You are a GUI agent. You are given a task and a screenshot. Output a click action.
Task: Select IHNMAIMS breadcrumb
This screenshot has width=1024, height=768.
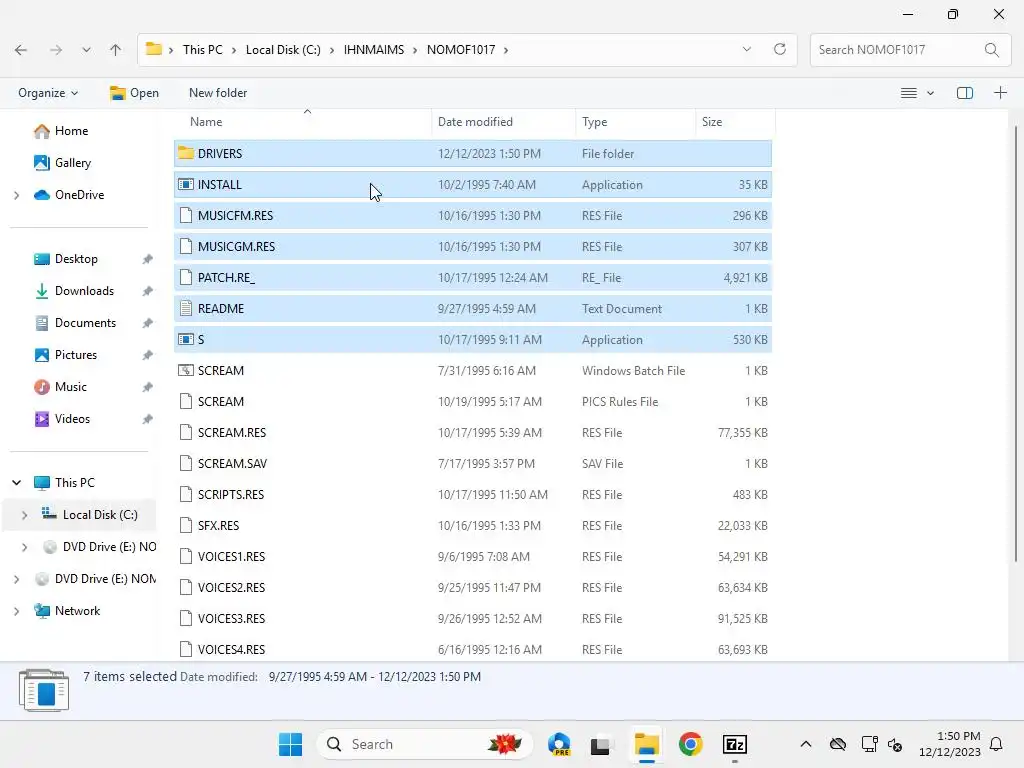coord(374,50)
